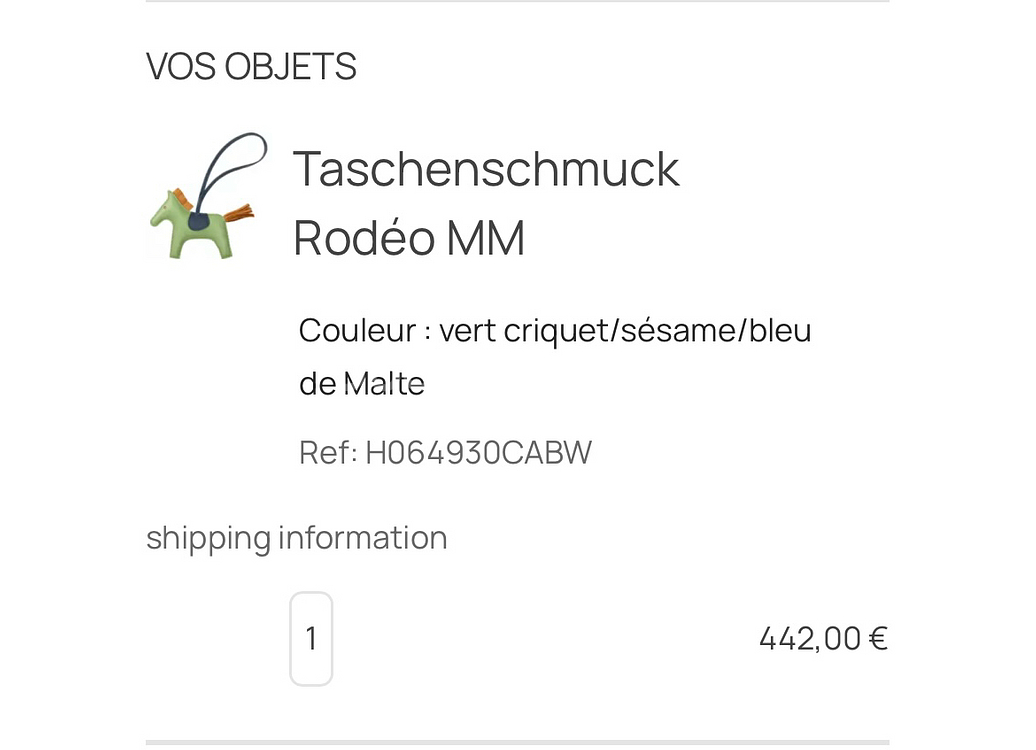Screen dimensions: 1036x750
Task: Click the VOS OBJETS section heading
Action: 251,67
